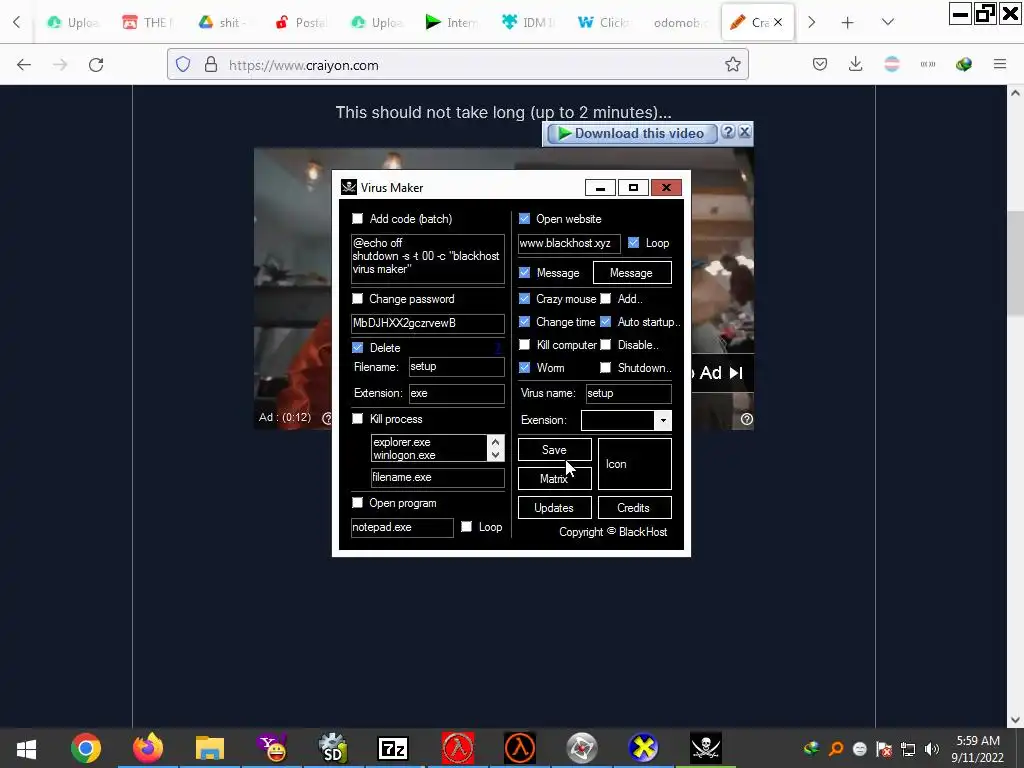
Task: Open the Yahoo Messenger smiley taskbar icon
Action: coord(272,748)
